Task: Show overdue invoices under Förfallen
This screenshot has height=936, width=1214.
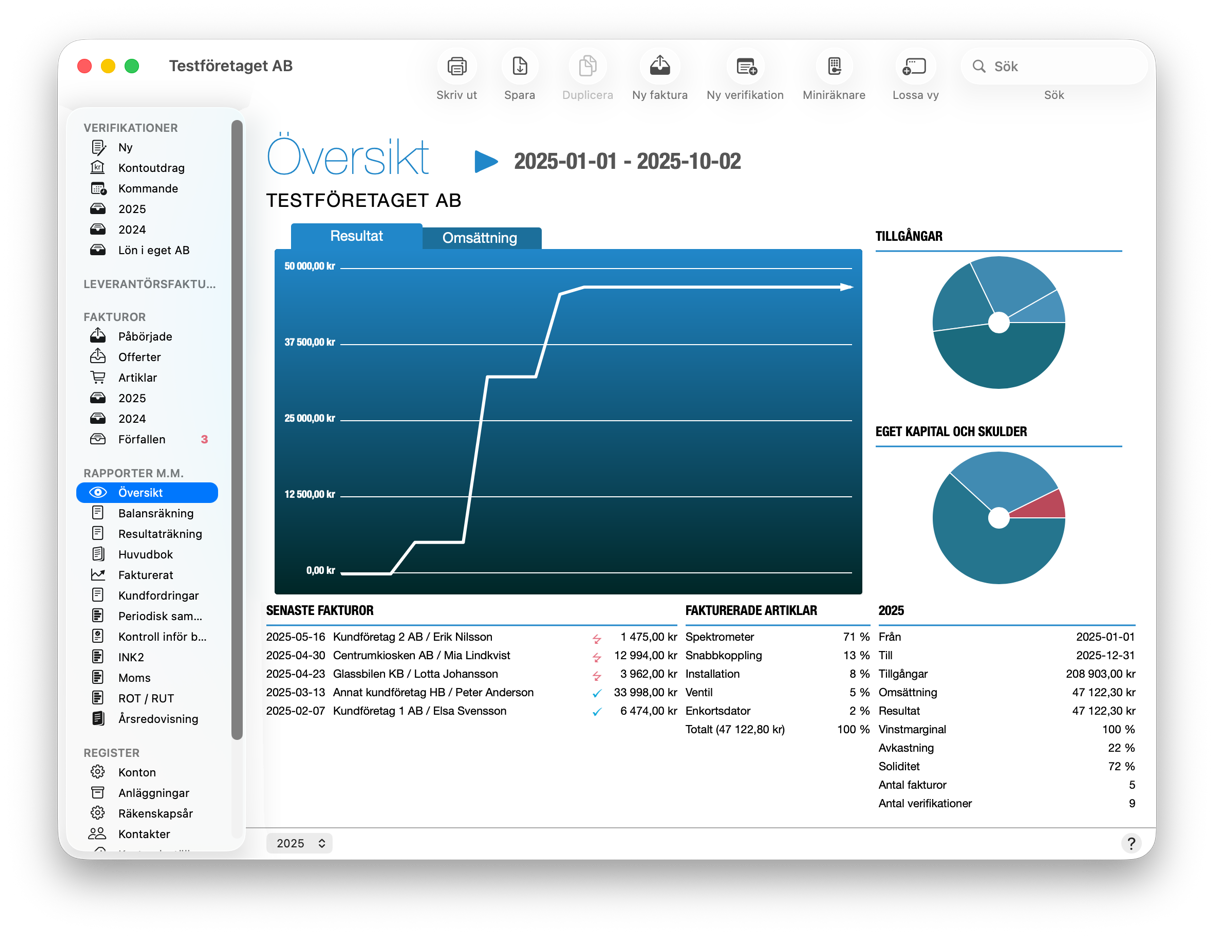Action: (x=142, y=439)
